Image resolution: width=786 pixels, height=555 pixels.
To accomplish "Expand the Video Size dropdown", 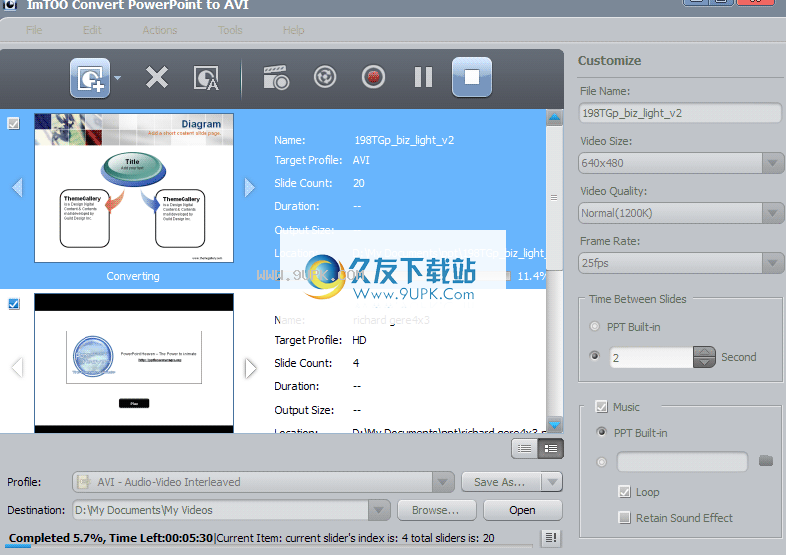I will click(772, 163).
